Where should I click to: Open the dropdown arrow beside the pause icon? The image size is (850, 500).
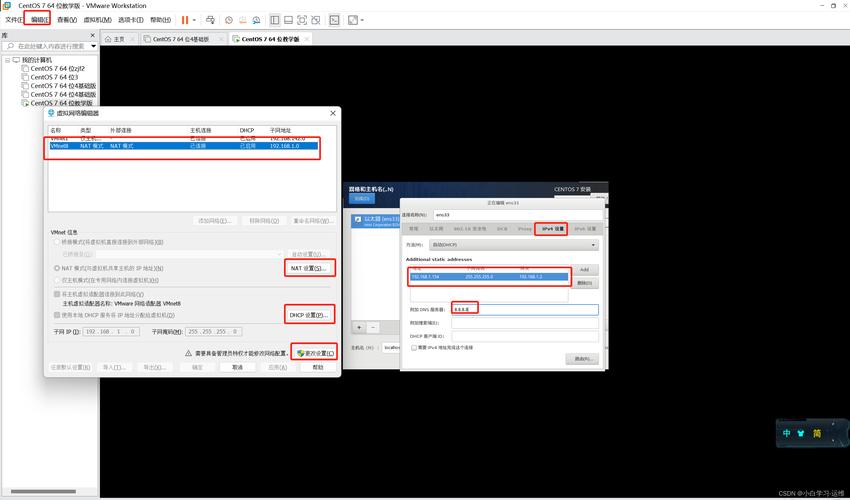(x=194, y=20)
